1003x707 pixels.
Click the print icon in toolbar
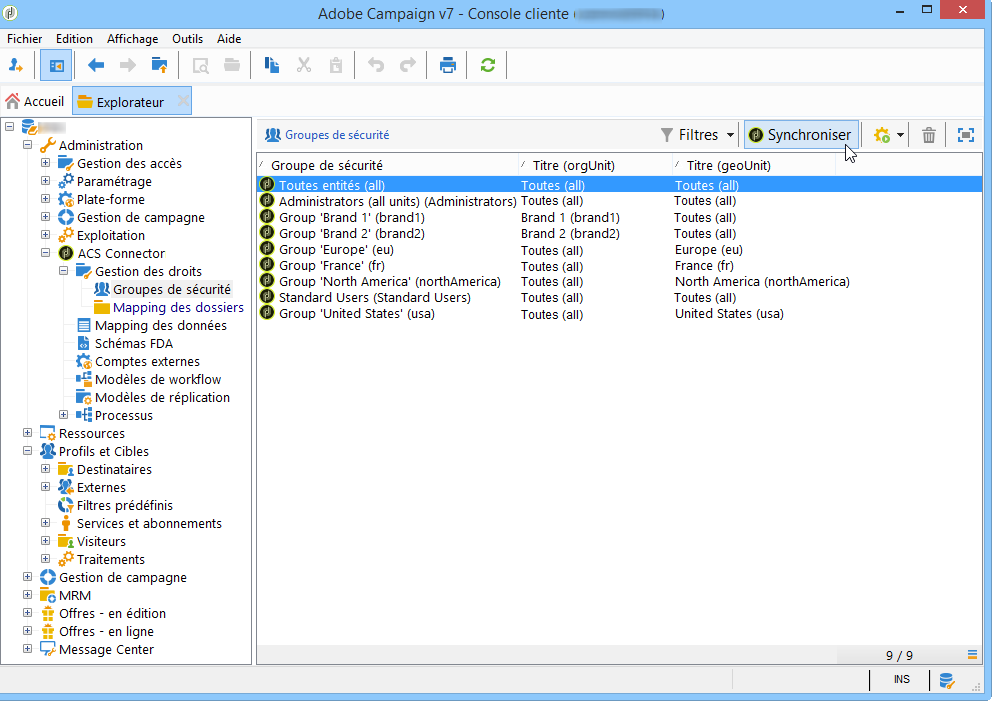tap(447, 66)
